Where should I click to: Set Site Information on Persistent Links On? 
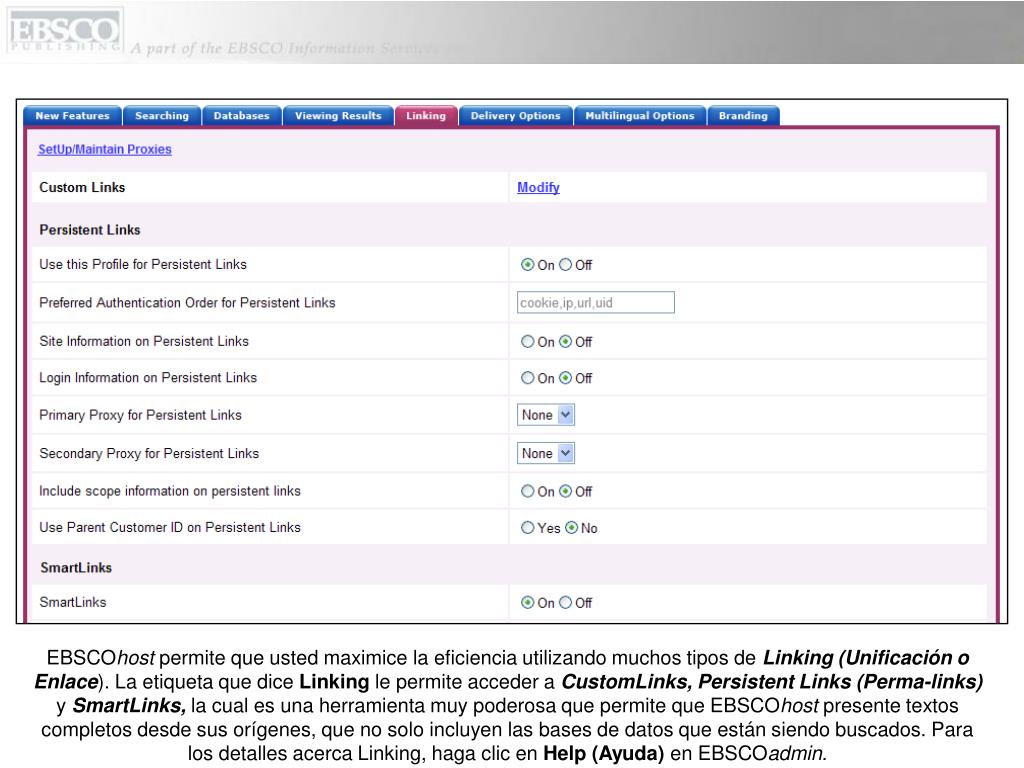[527, 342]
